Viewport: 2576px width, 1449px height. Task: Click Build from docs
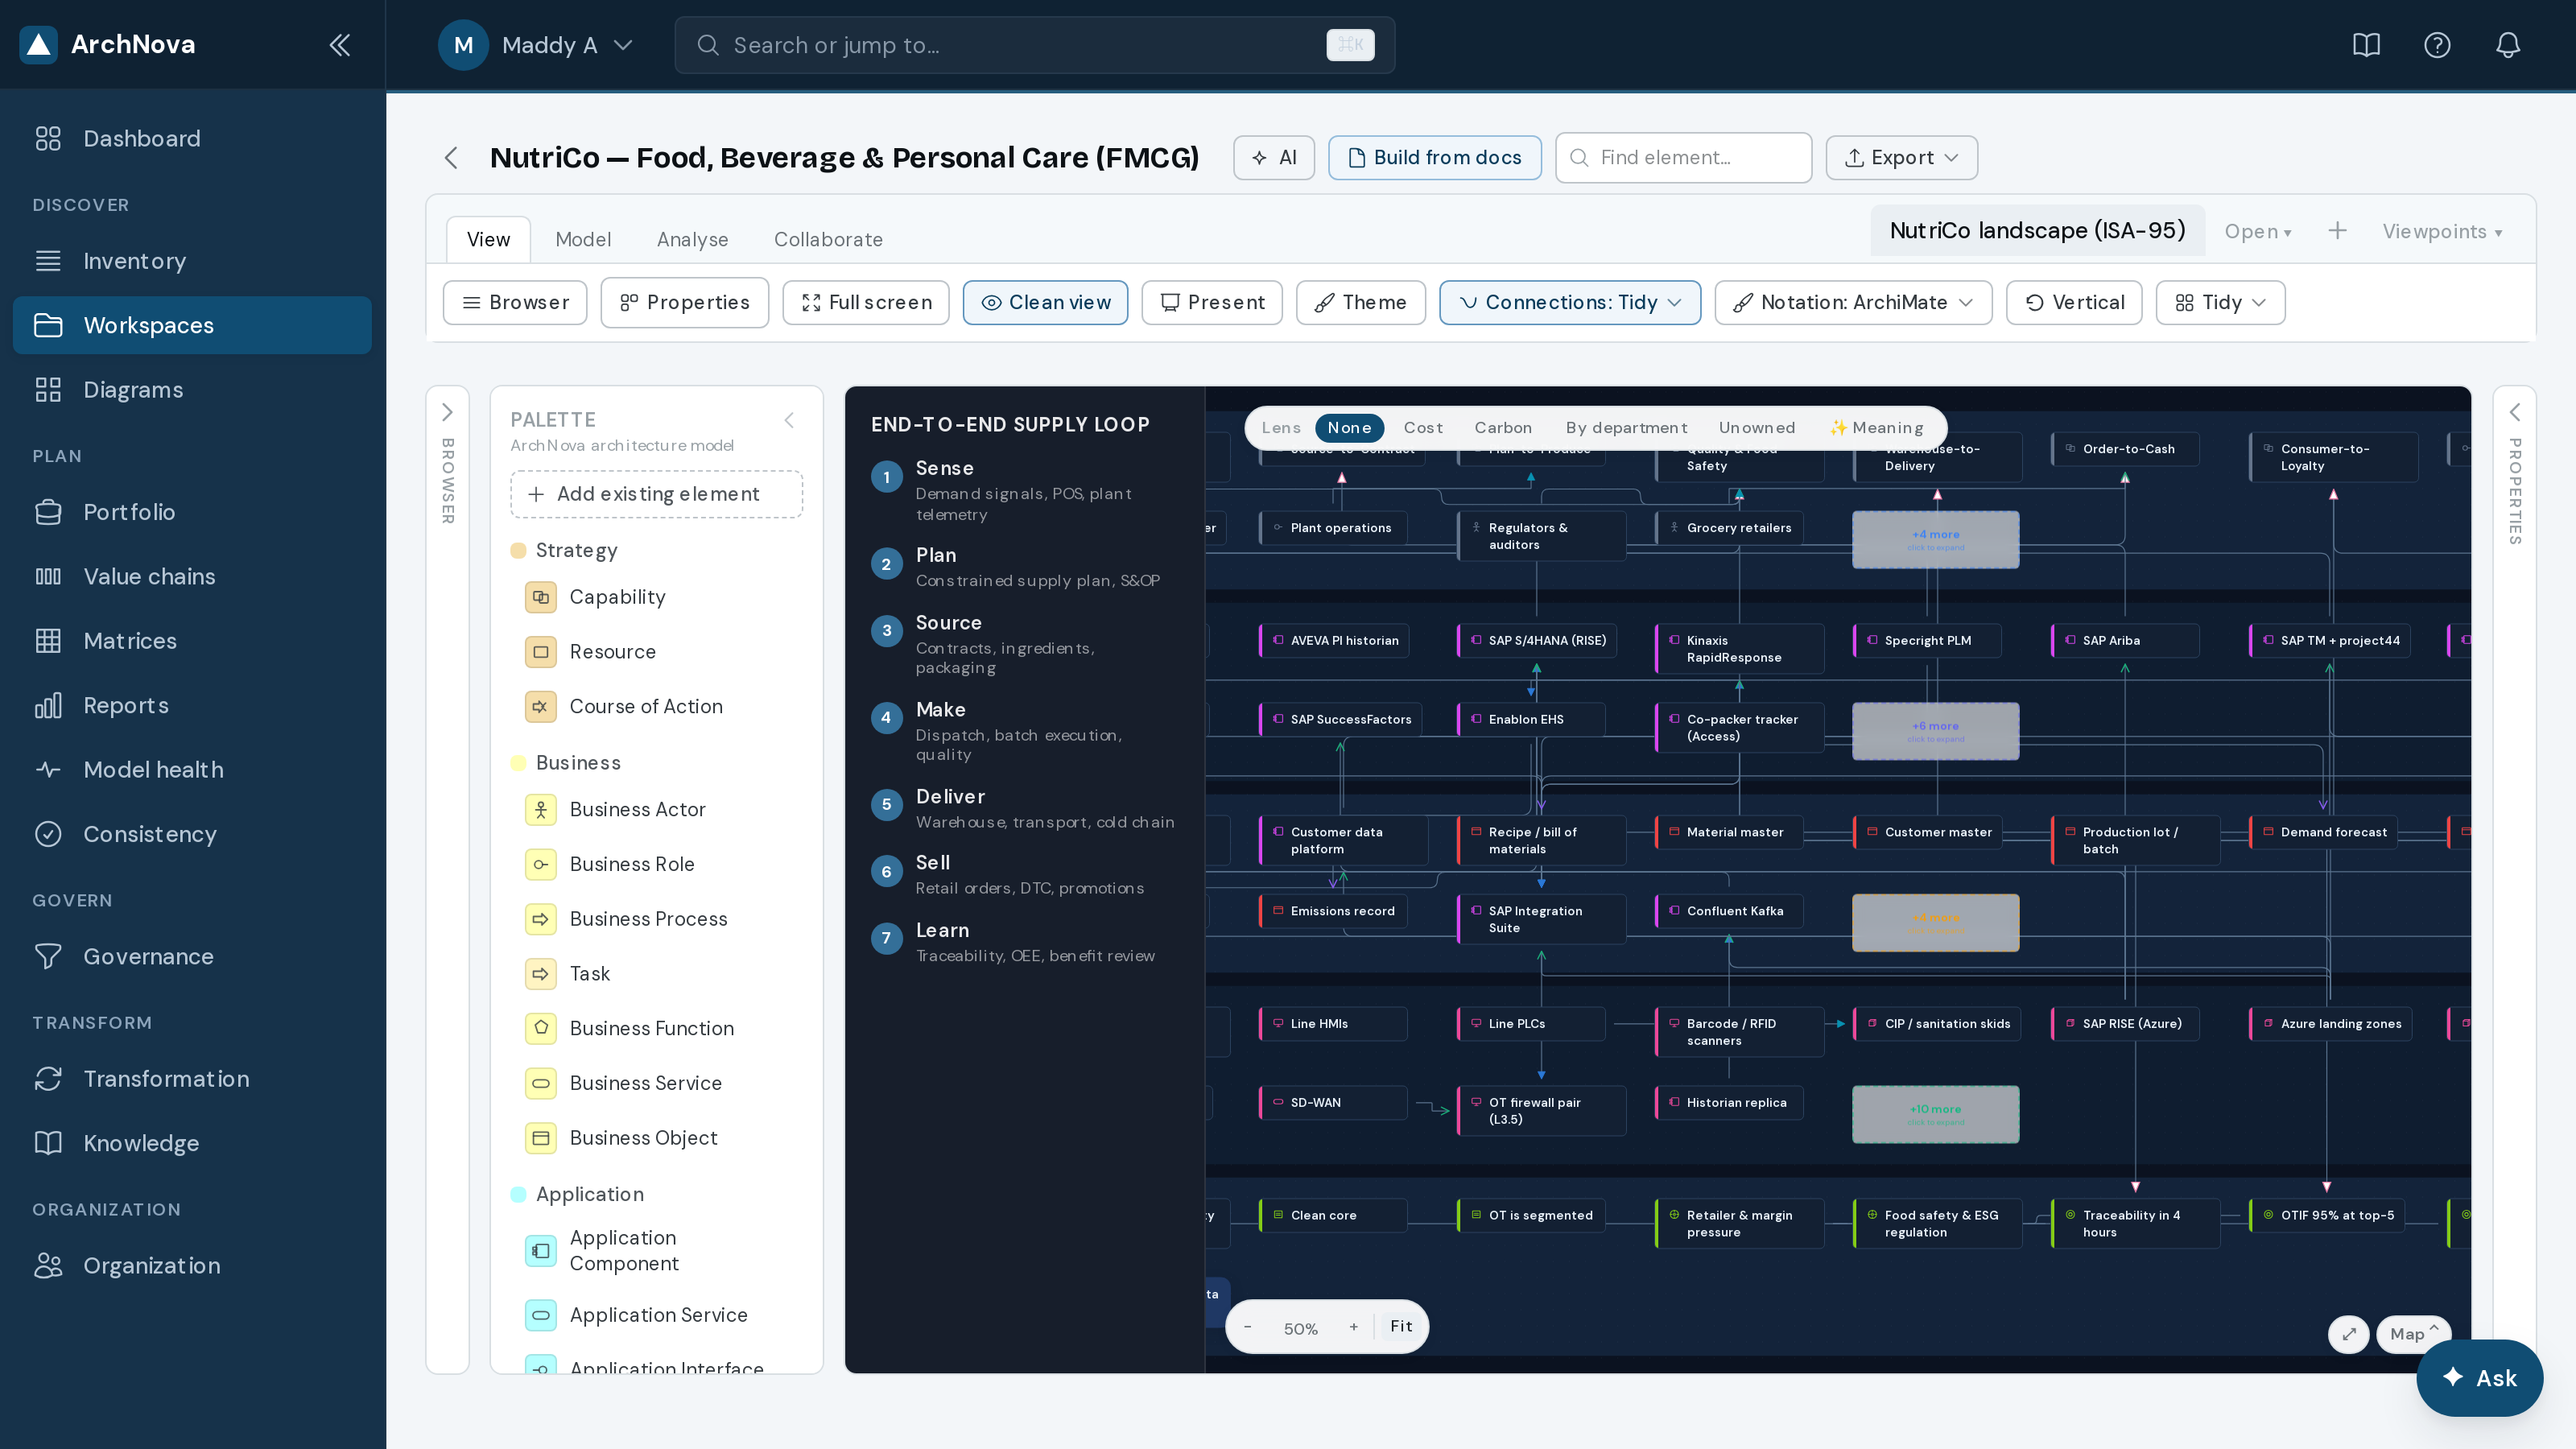[x=1435, y=158]
